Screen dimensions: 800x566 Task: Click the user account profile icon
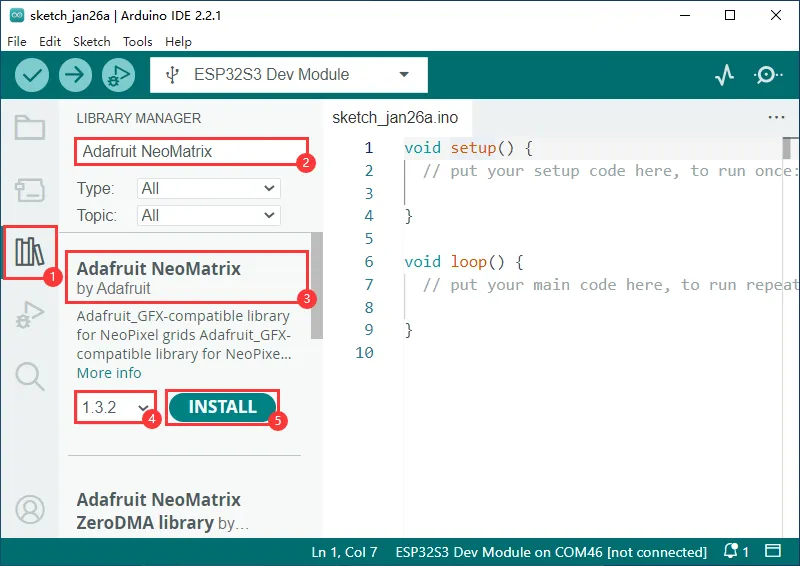click(x=30, y=509)
